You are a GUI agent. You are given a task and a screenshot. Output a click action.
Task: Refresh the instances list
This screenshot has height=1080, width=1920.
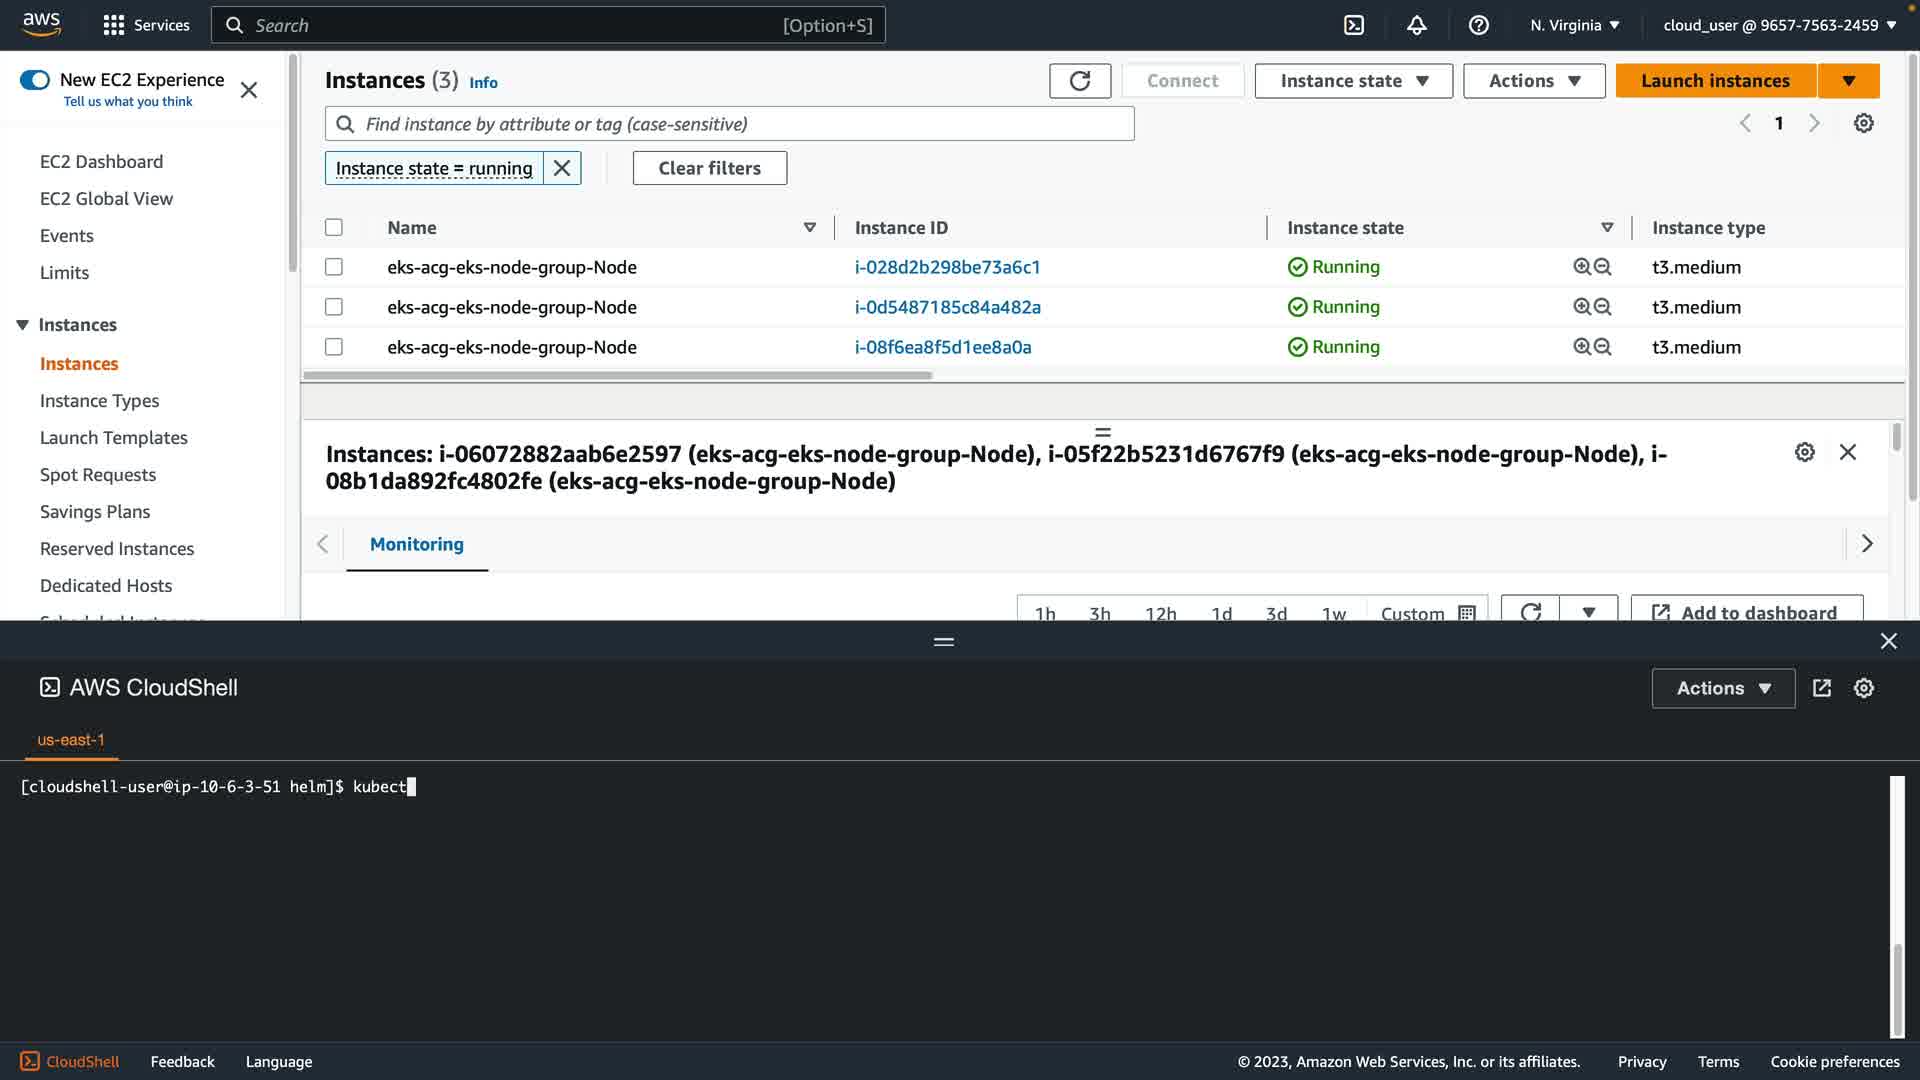[x=1079, y=81]
